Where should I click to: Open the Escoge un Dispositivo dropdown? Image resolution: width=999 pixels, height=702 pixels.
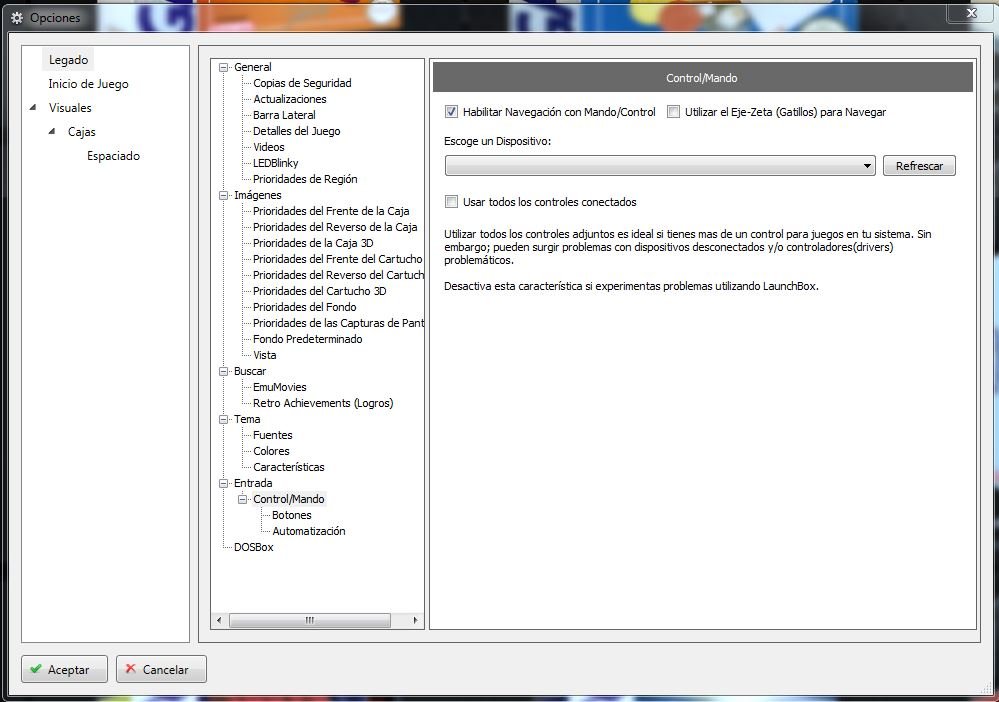(660, 166)
